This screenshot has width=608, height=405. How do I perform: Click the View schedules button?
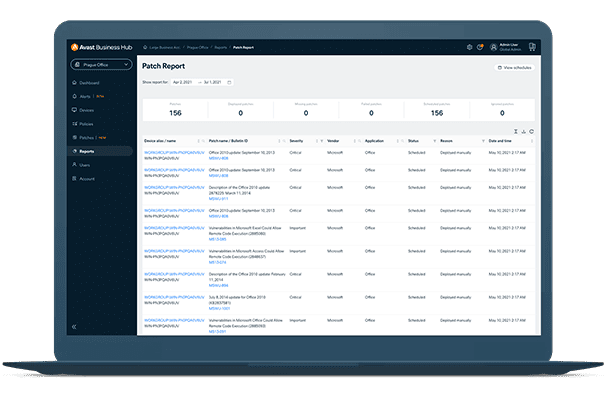(515, 68)
